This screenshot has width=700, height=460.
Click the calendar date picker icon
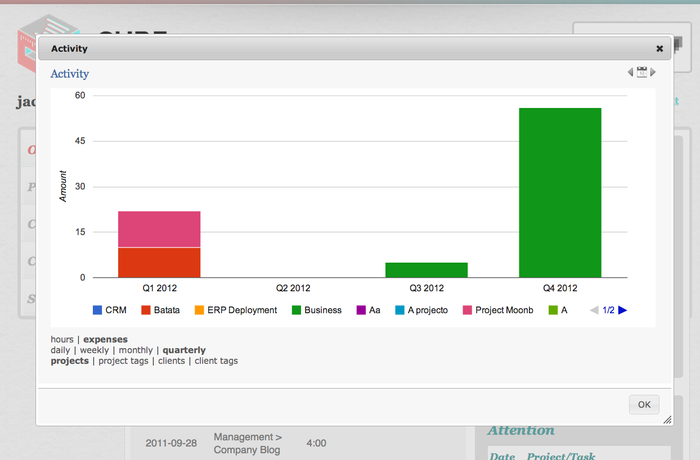pyautogui.click(x=641, y=73)
